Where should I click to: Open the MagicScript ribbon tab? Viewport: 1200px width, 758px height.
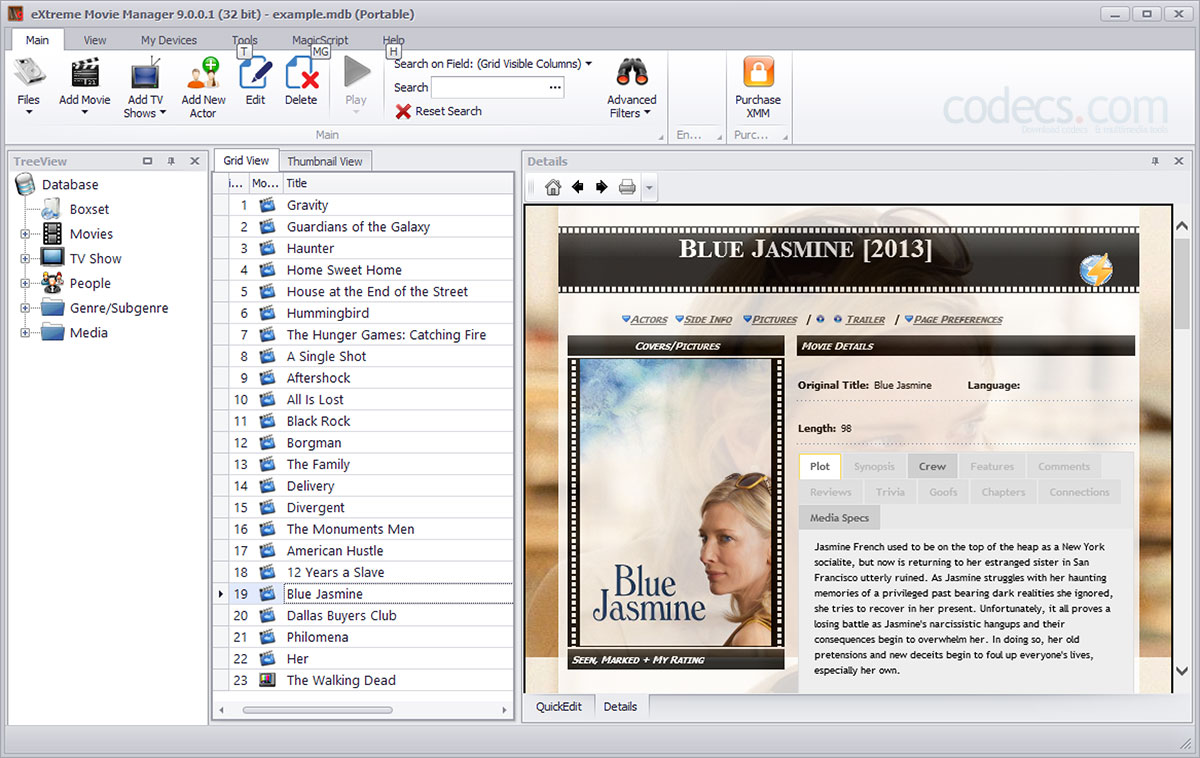[320, 40]
